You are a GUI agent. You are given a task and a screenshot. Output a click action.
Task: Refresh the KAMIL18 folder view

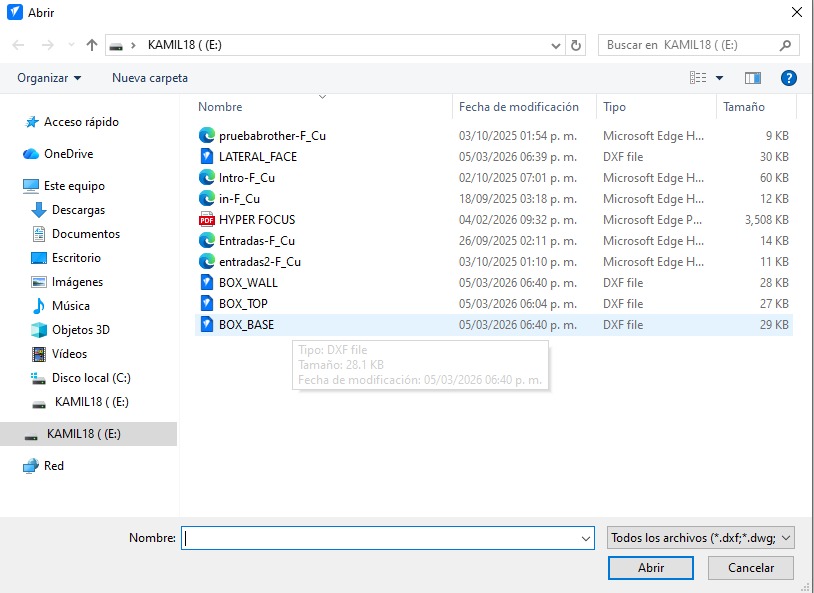[x=576, y=46]
